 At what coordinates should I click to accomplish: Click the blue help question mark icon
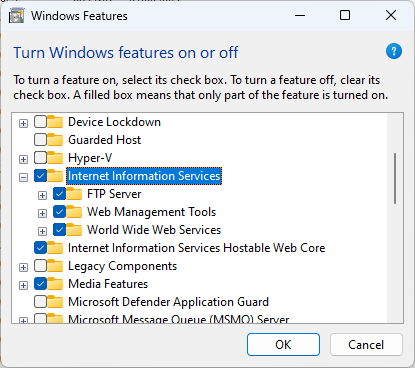pyautogui.click(x=394, y=51)
